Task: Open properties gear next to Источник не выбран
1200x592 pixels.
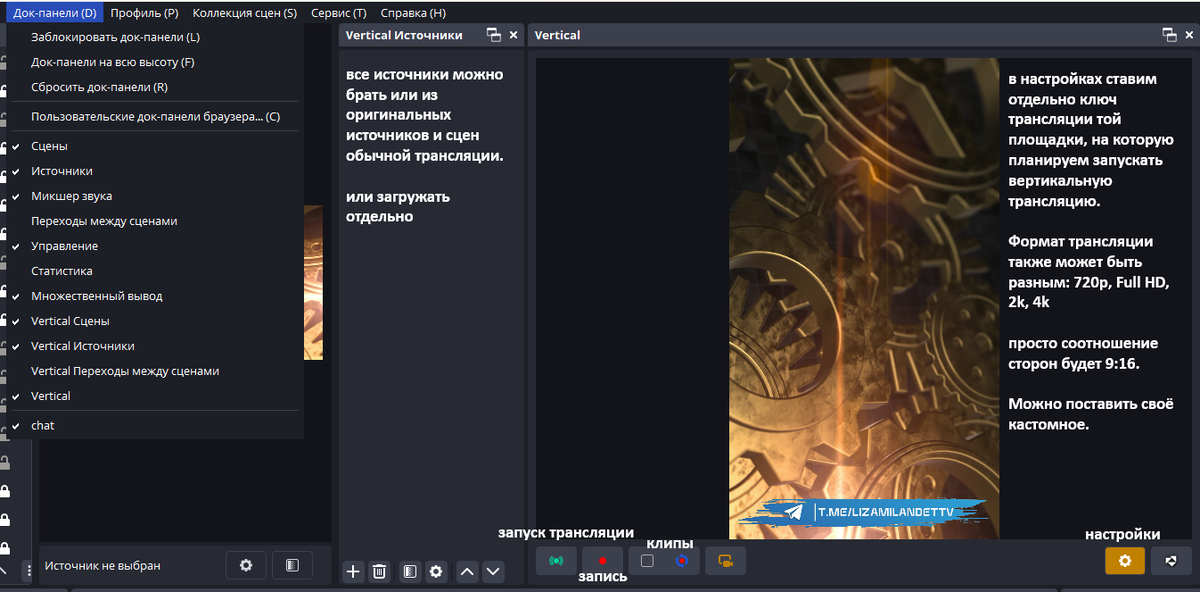Action: click(x=246, y=565)
